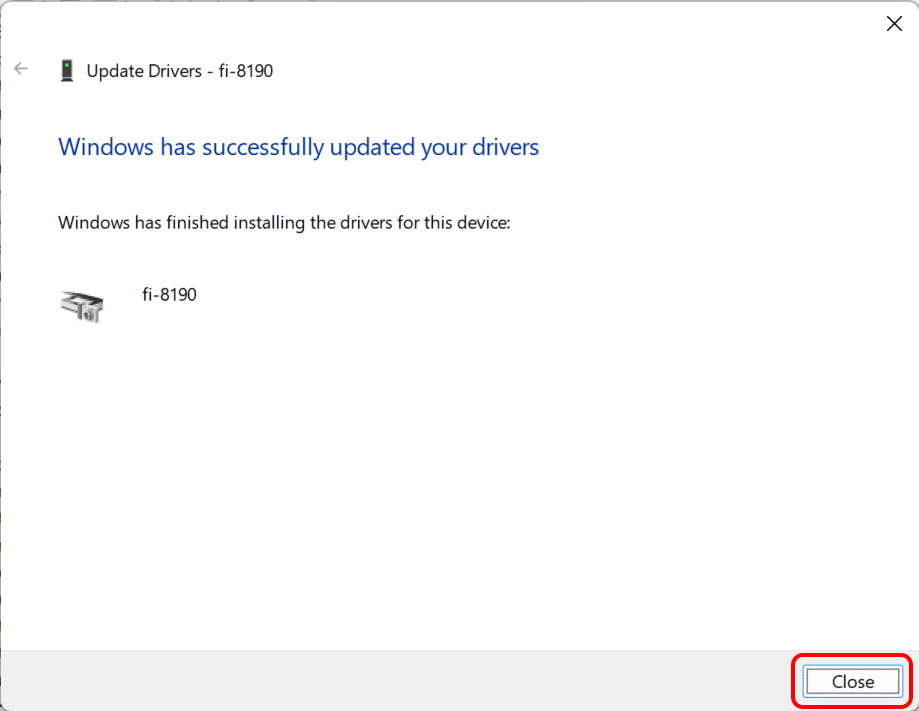Image resolution: width=919 pixels, height=711 pixels.
Task: Click the "Windows has successfully updated your drivers" heading
Action: point(298,147)
